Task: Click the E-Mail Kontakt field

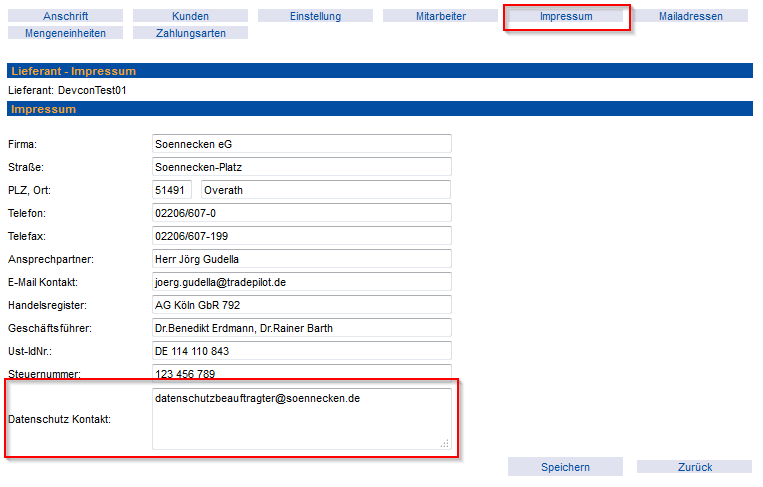Action: (302, 282)
